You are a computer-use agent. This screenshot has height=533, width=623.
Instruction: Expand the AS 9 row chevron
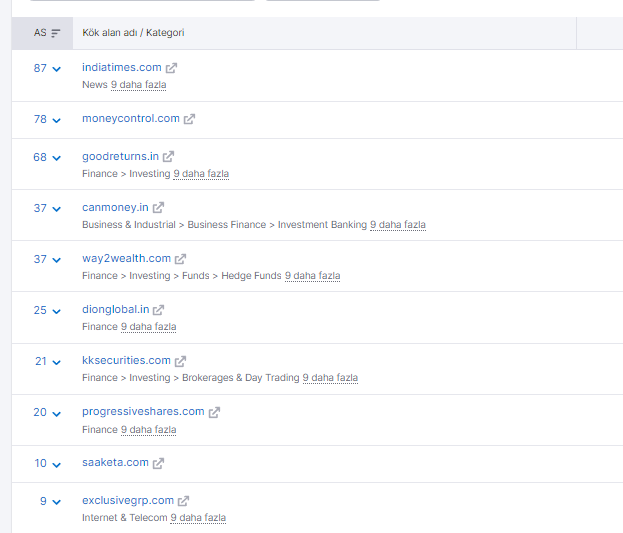tap(56, 502)
